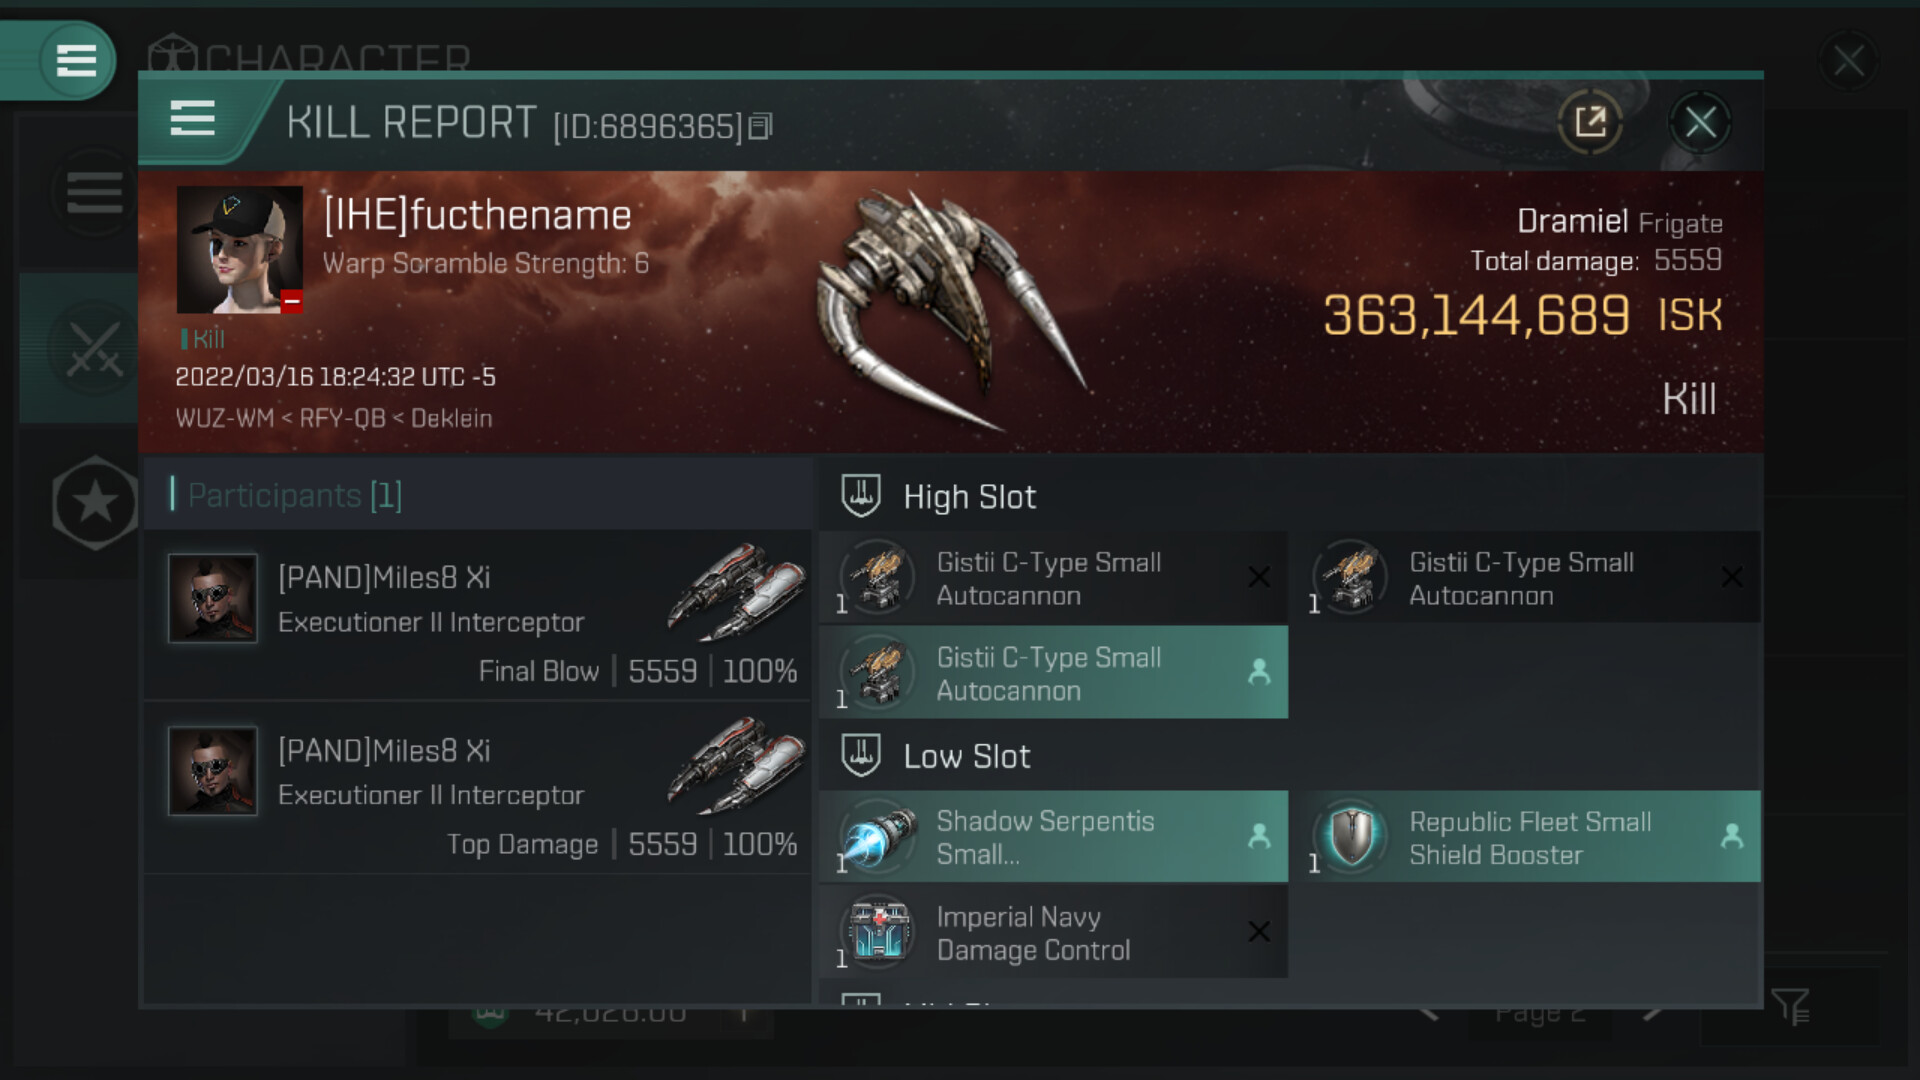Open the main menu in the top-left corner
Viewport: 1920px width, 1080px height.
click(x=76, y=61)
